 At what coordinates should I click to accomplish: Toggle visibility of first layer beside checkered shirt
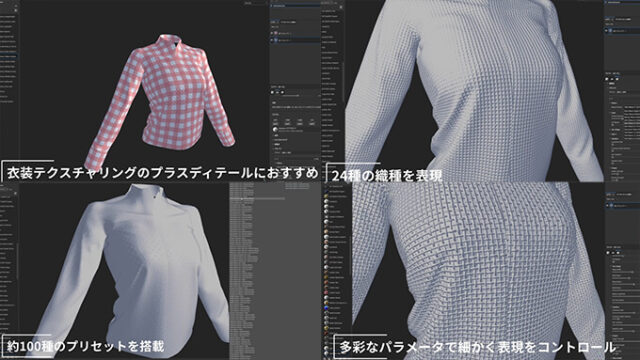click(272, 33)
